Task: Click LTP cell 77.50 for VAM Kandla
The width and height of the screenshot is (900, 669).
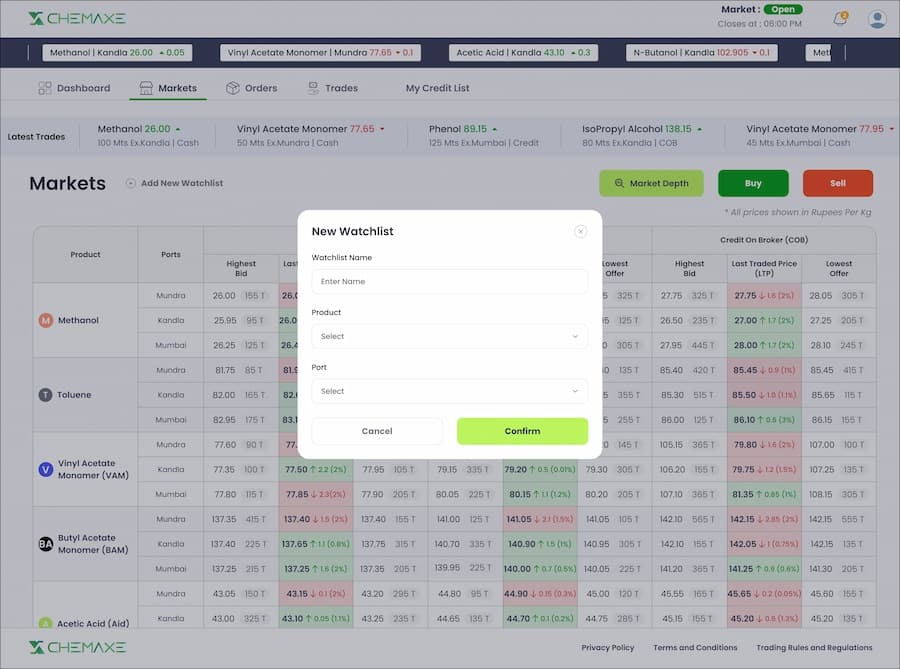Action: pos(316,469)
